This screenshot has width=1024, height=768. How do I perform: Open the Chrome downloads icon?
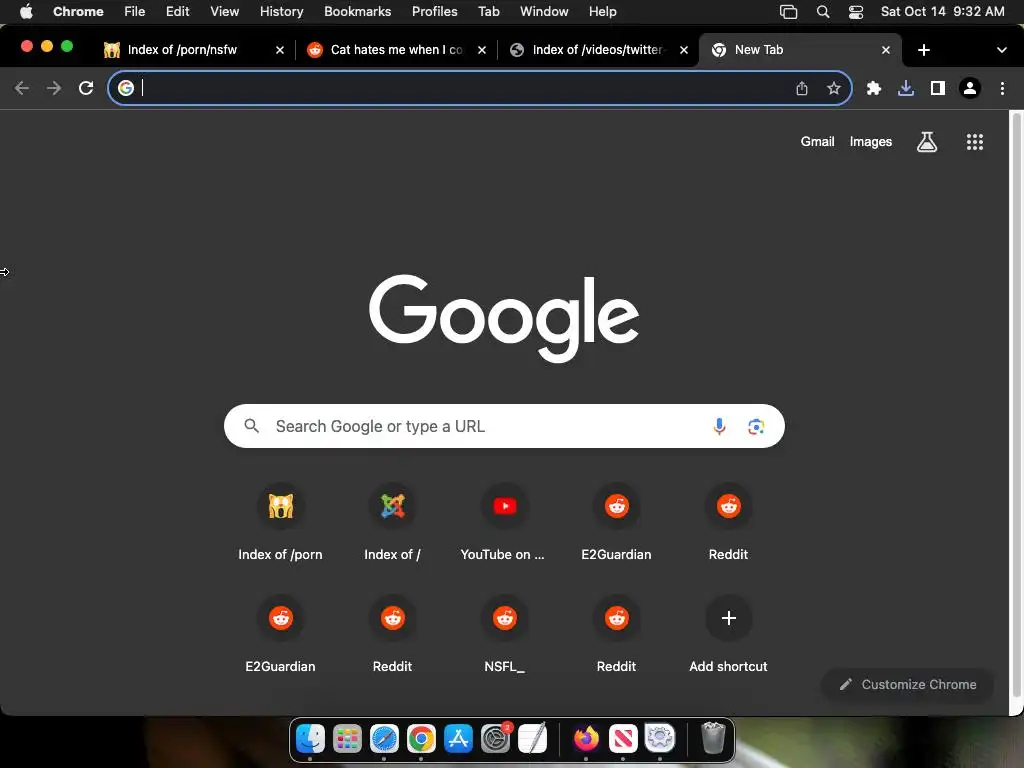tap(906, 88)
